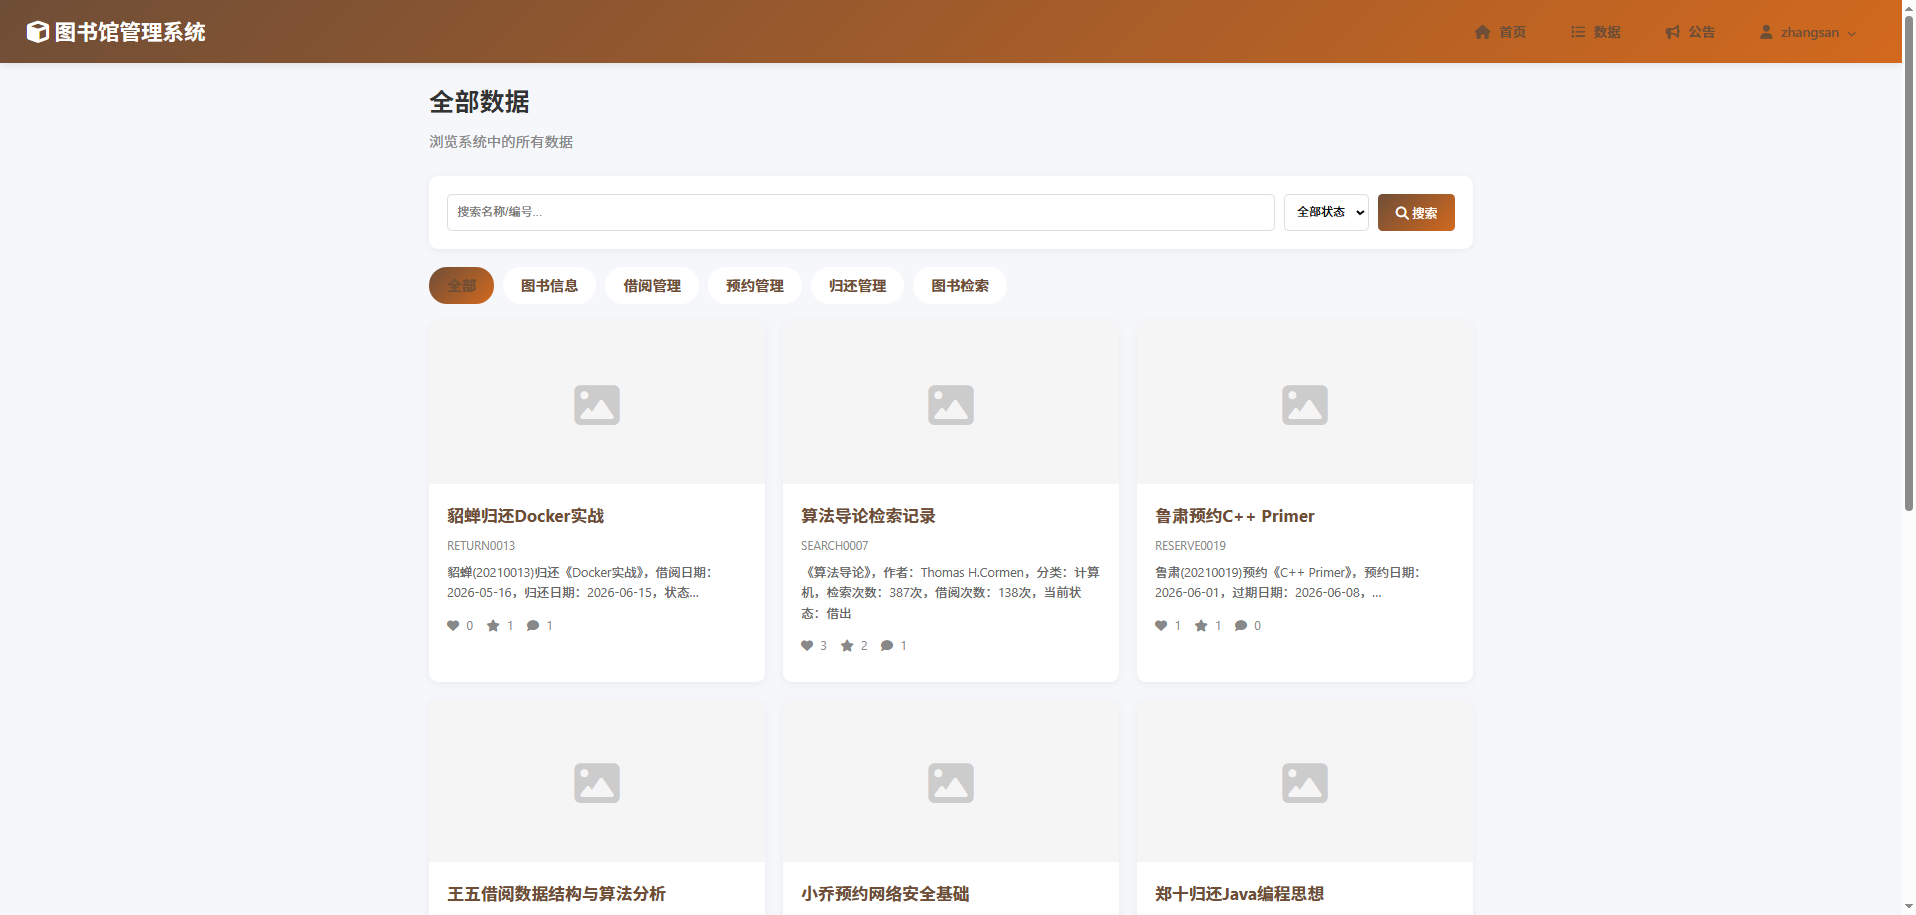The height and width of the screenshot is (915, 1916).
Task: Select the 全部 filter tab
Action: tap(461, 286)
